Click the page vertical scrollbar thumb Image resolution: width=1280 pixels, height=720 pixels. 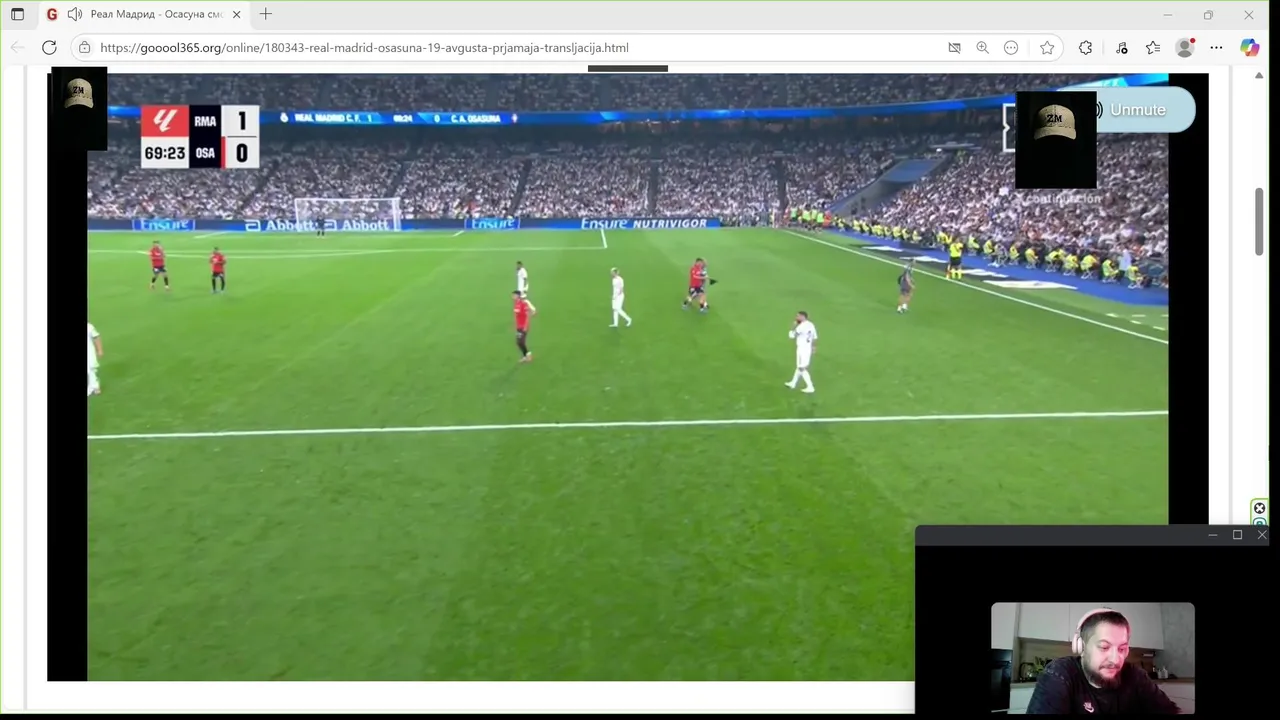pyautogui.click(x=1260, y=221)
